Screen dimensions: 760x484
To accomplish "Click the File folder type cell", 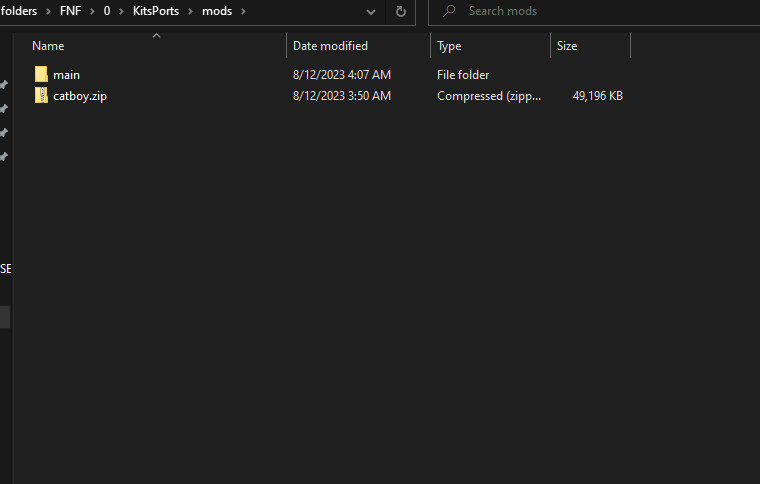I will 463,75.
